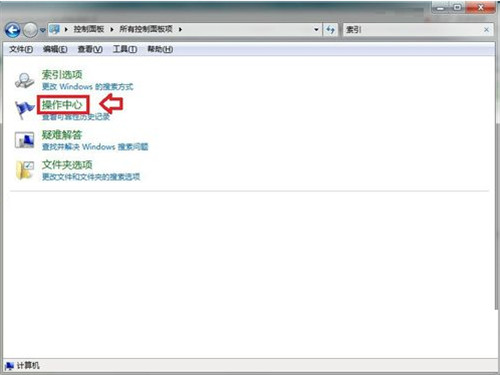The image size is (500, 375).
Task: Click the 索引选项 magnifier icon
Action: pyautogui.click(x=24, y=80)
